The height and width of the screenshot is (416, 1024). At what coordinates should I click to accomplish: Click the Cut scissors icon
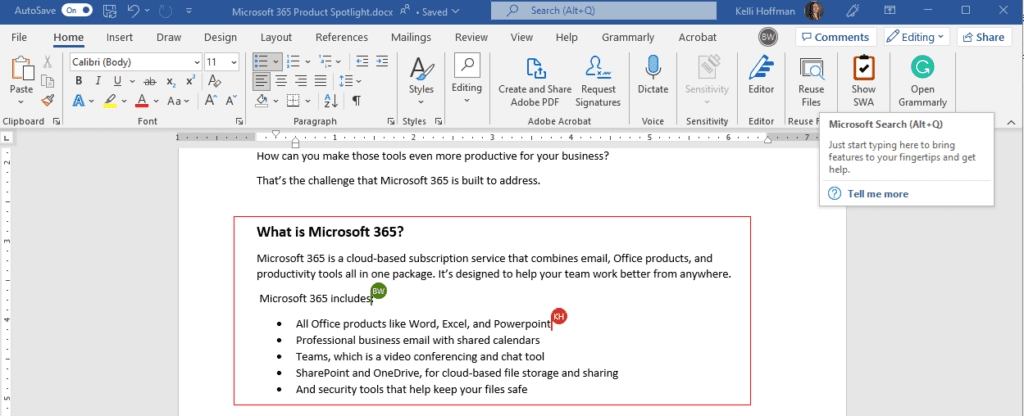(47, 62)
